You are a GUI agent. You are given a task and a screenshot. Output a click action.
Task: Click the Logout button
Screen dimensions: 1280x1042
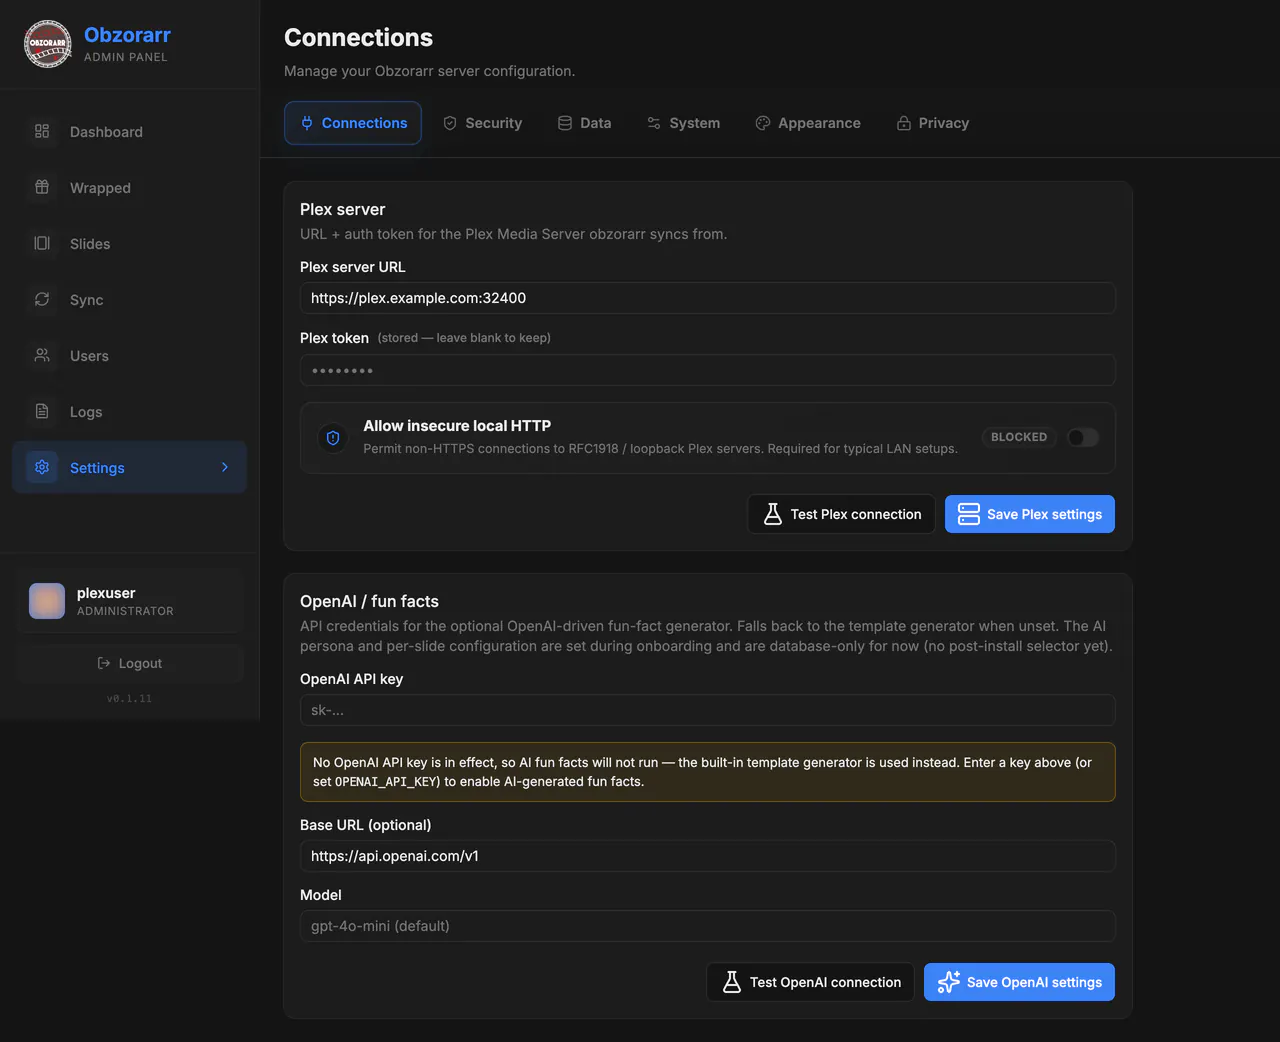pos(129,663)
